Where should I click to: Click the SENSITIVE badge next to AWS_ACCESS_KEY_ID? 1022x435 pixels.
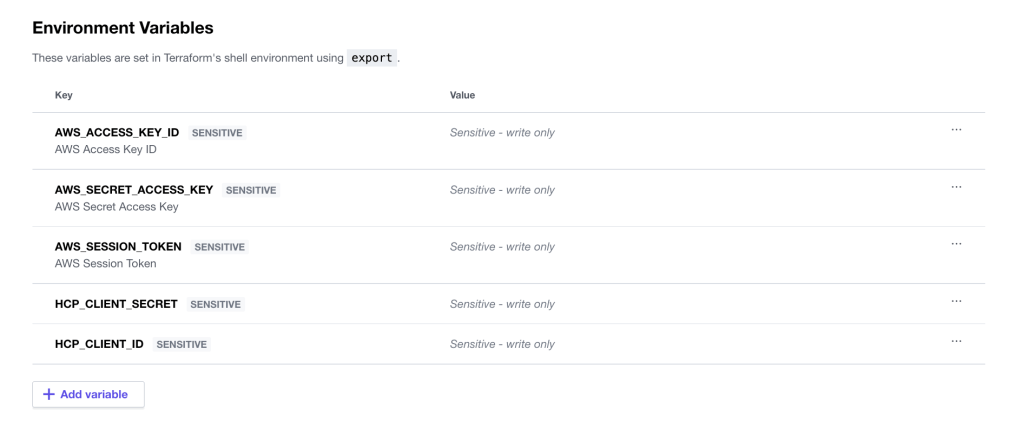(x=217, y=133)
